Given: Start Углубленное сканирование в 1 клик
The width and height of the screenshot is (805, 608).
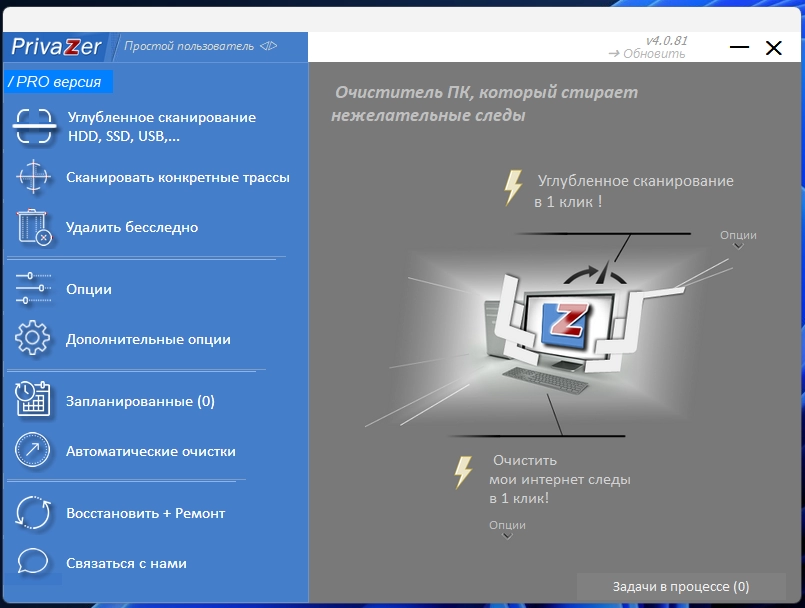Looking at the screenshot, I should 634,191.
